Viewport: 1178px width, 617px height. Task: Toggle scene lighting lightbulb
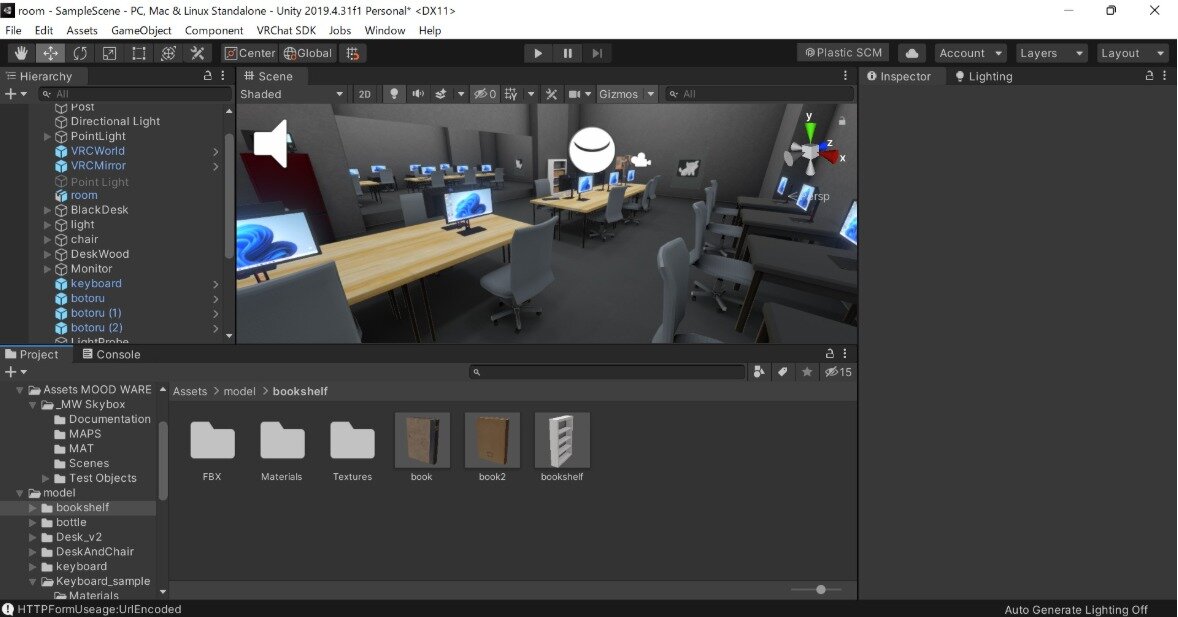pyautogui.click(x=394, y=94)
